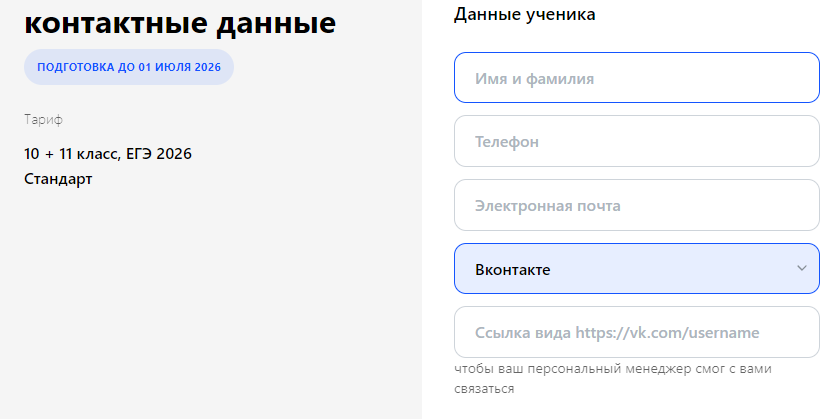Click the Вконтакте label inside the selector

(512, 270)
